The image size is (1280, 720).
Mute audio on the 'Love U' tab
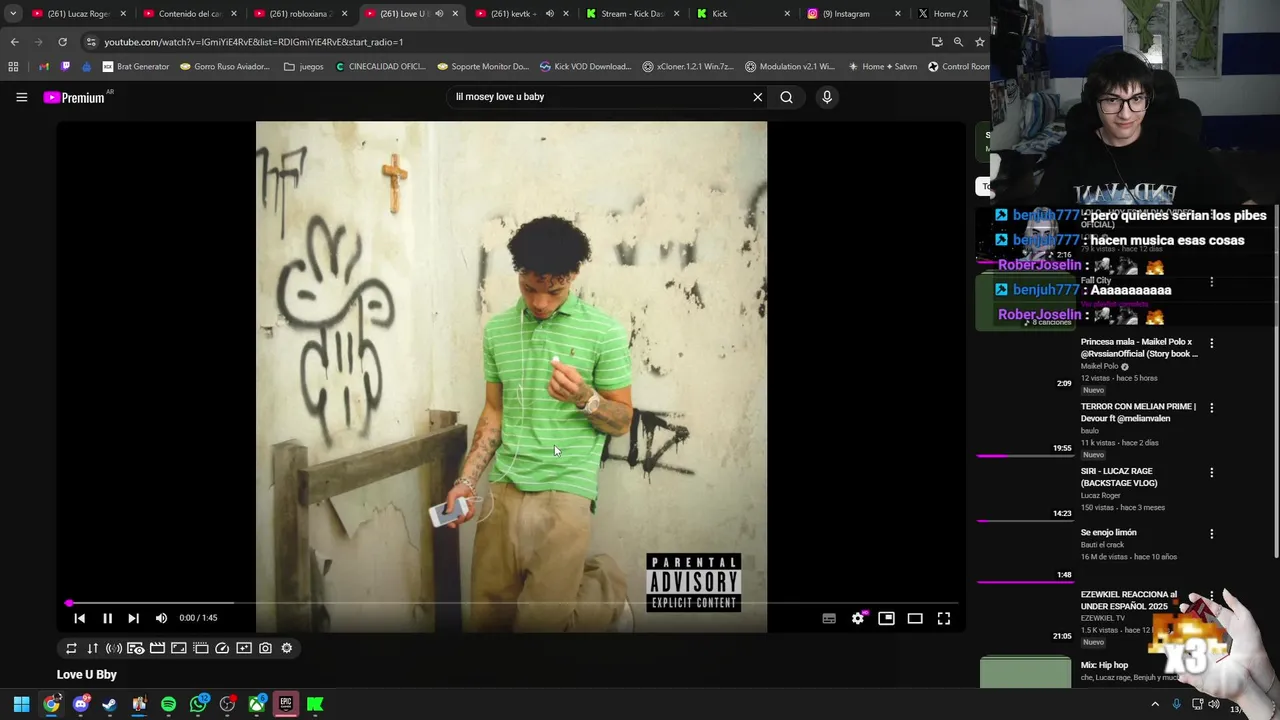(438, 14)
